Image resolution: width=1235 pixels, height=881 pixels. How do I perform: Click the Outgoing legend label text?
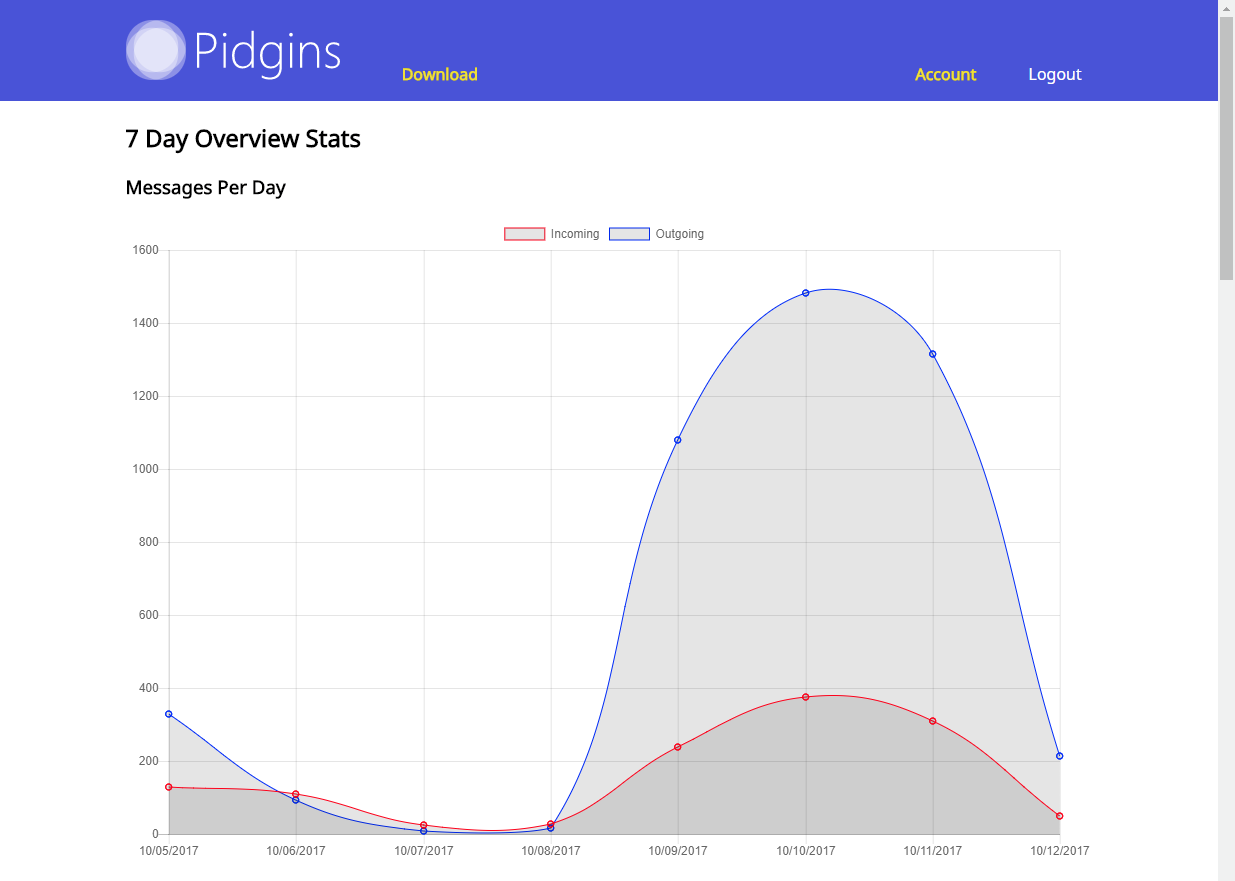679,233
